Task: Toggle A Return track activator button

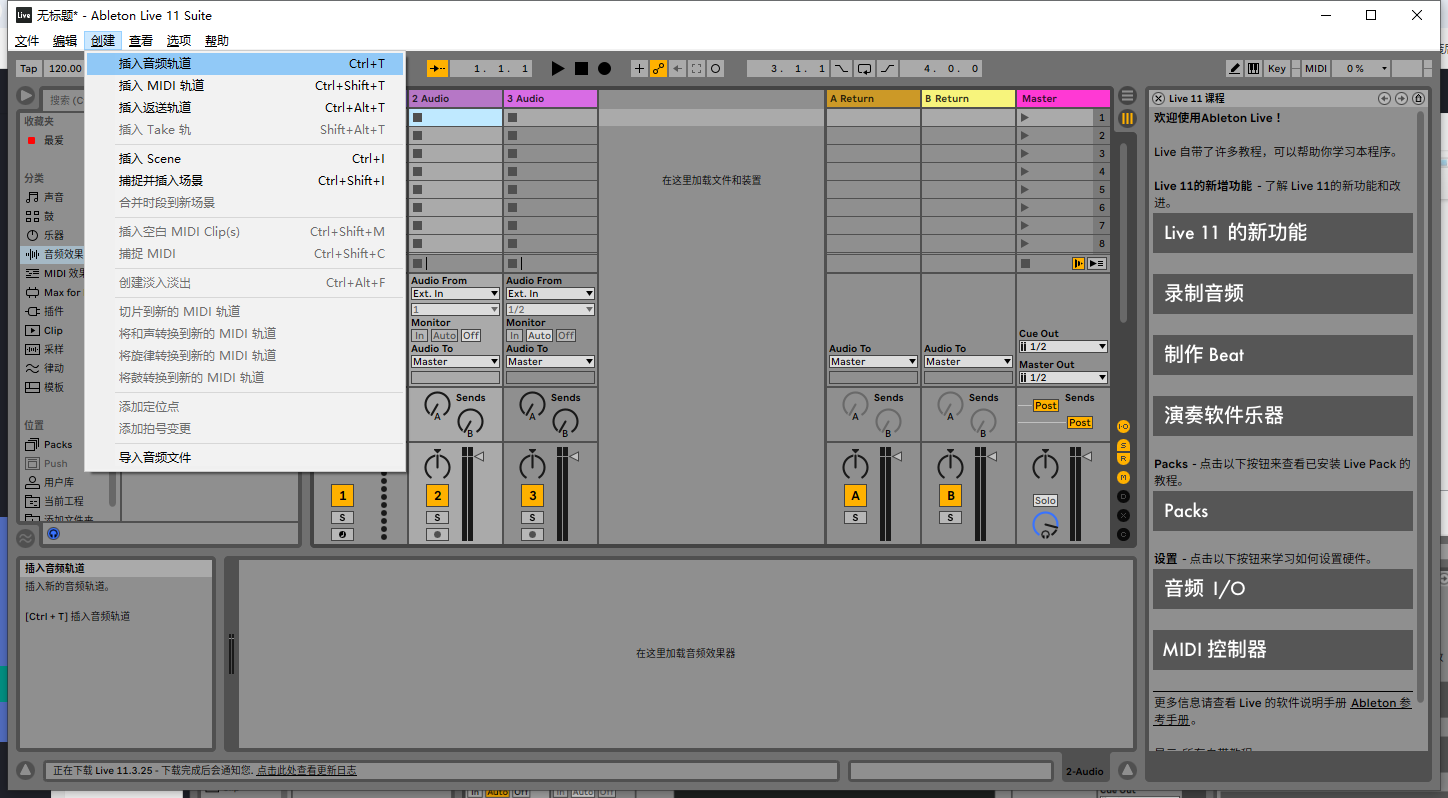Action: coord(855,496)
